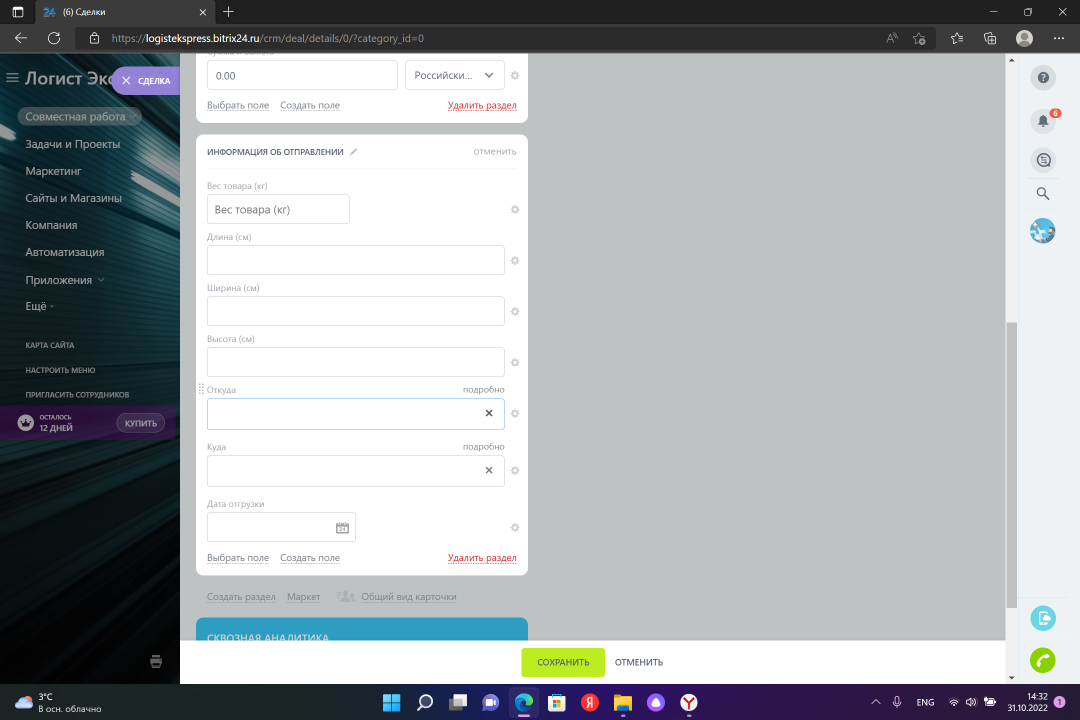Clear the Откуда field with X icon
Image resolution: width=1080 pixels, height=720 pixels.
point(489,413)
